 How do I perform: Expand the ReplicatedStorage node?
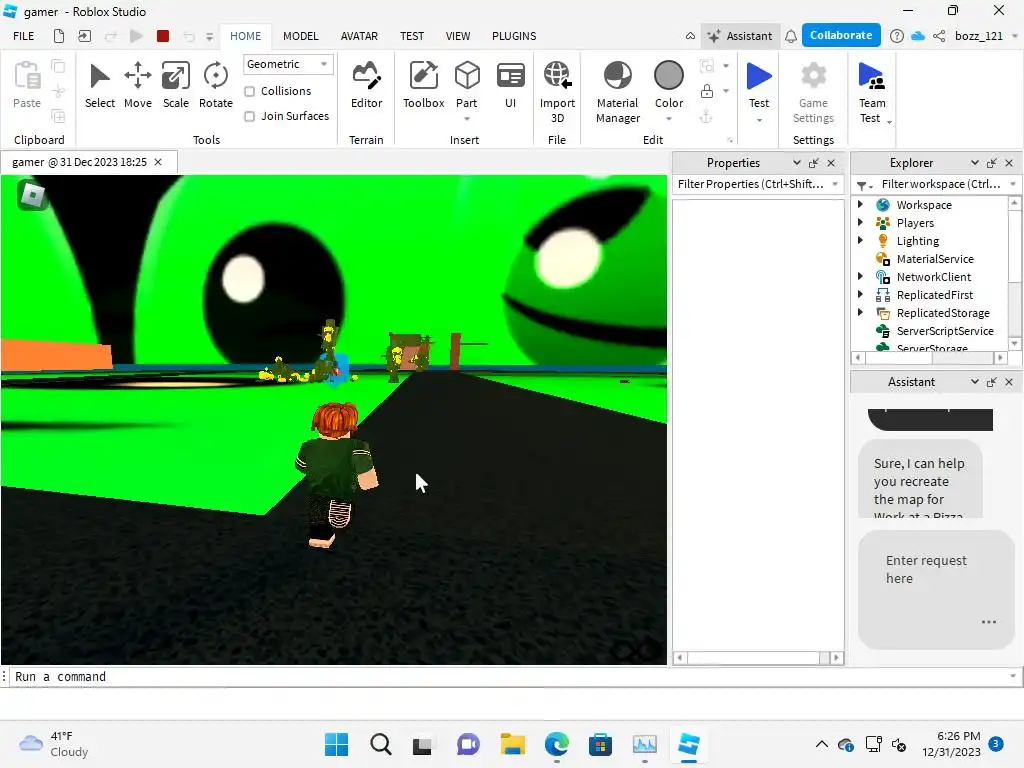click(860, 312)
